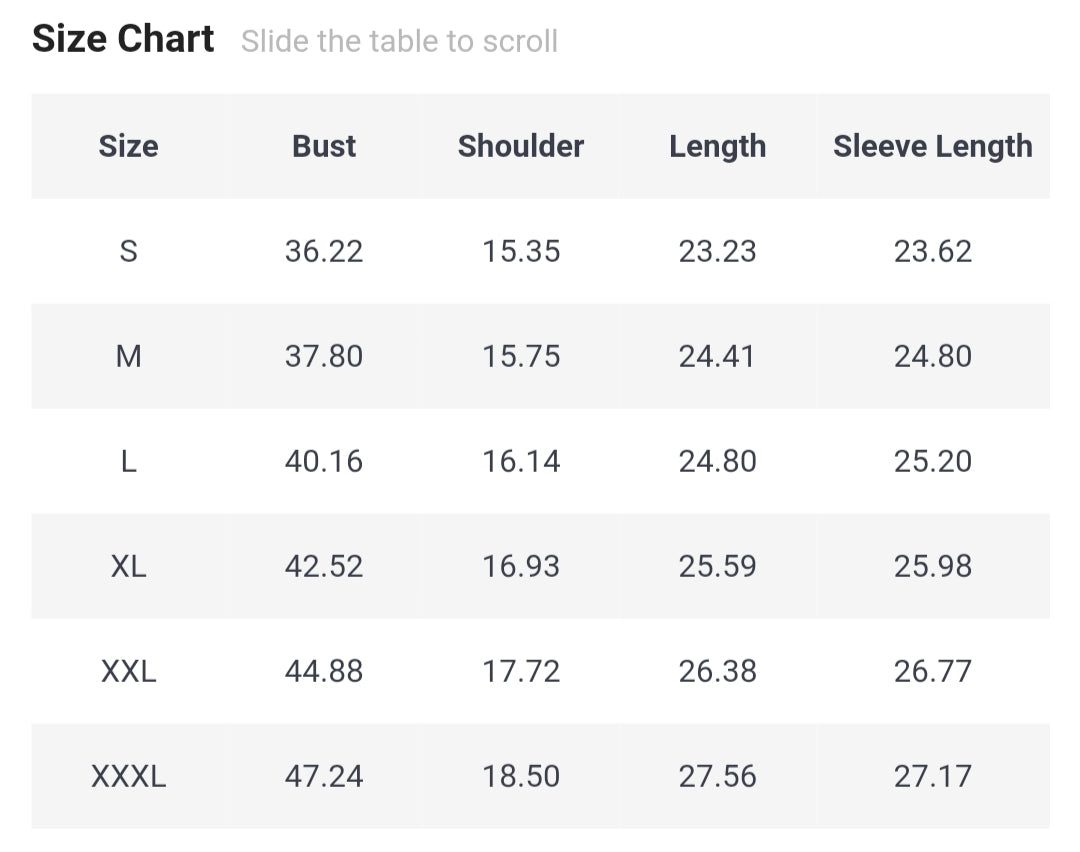Select shoulder value 17.72
Screen dimensions: 1080x852
tap(520, 671)
